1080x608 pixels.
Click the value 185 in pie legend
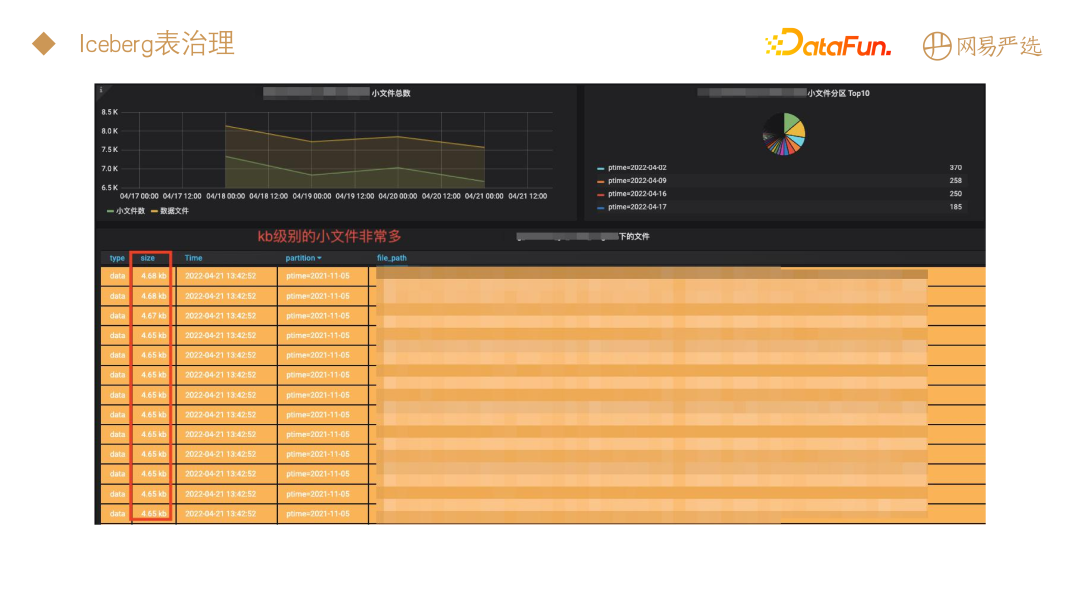(x=955, y=207)
